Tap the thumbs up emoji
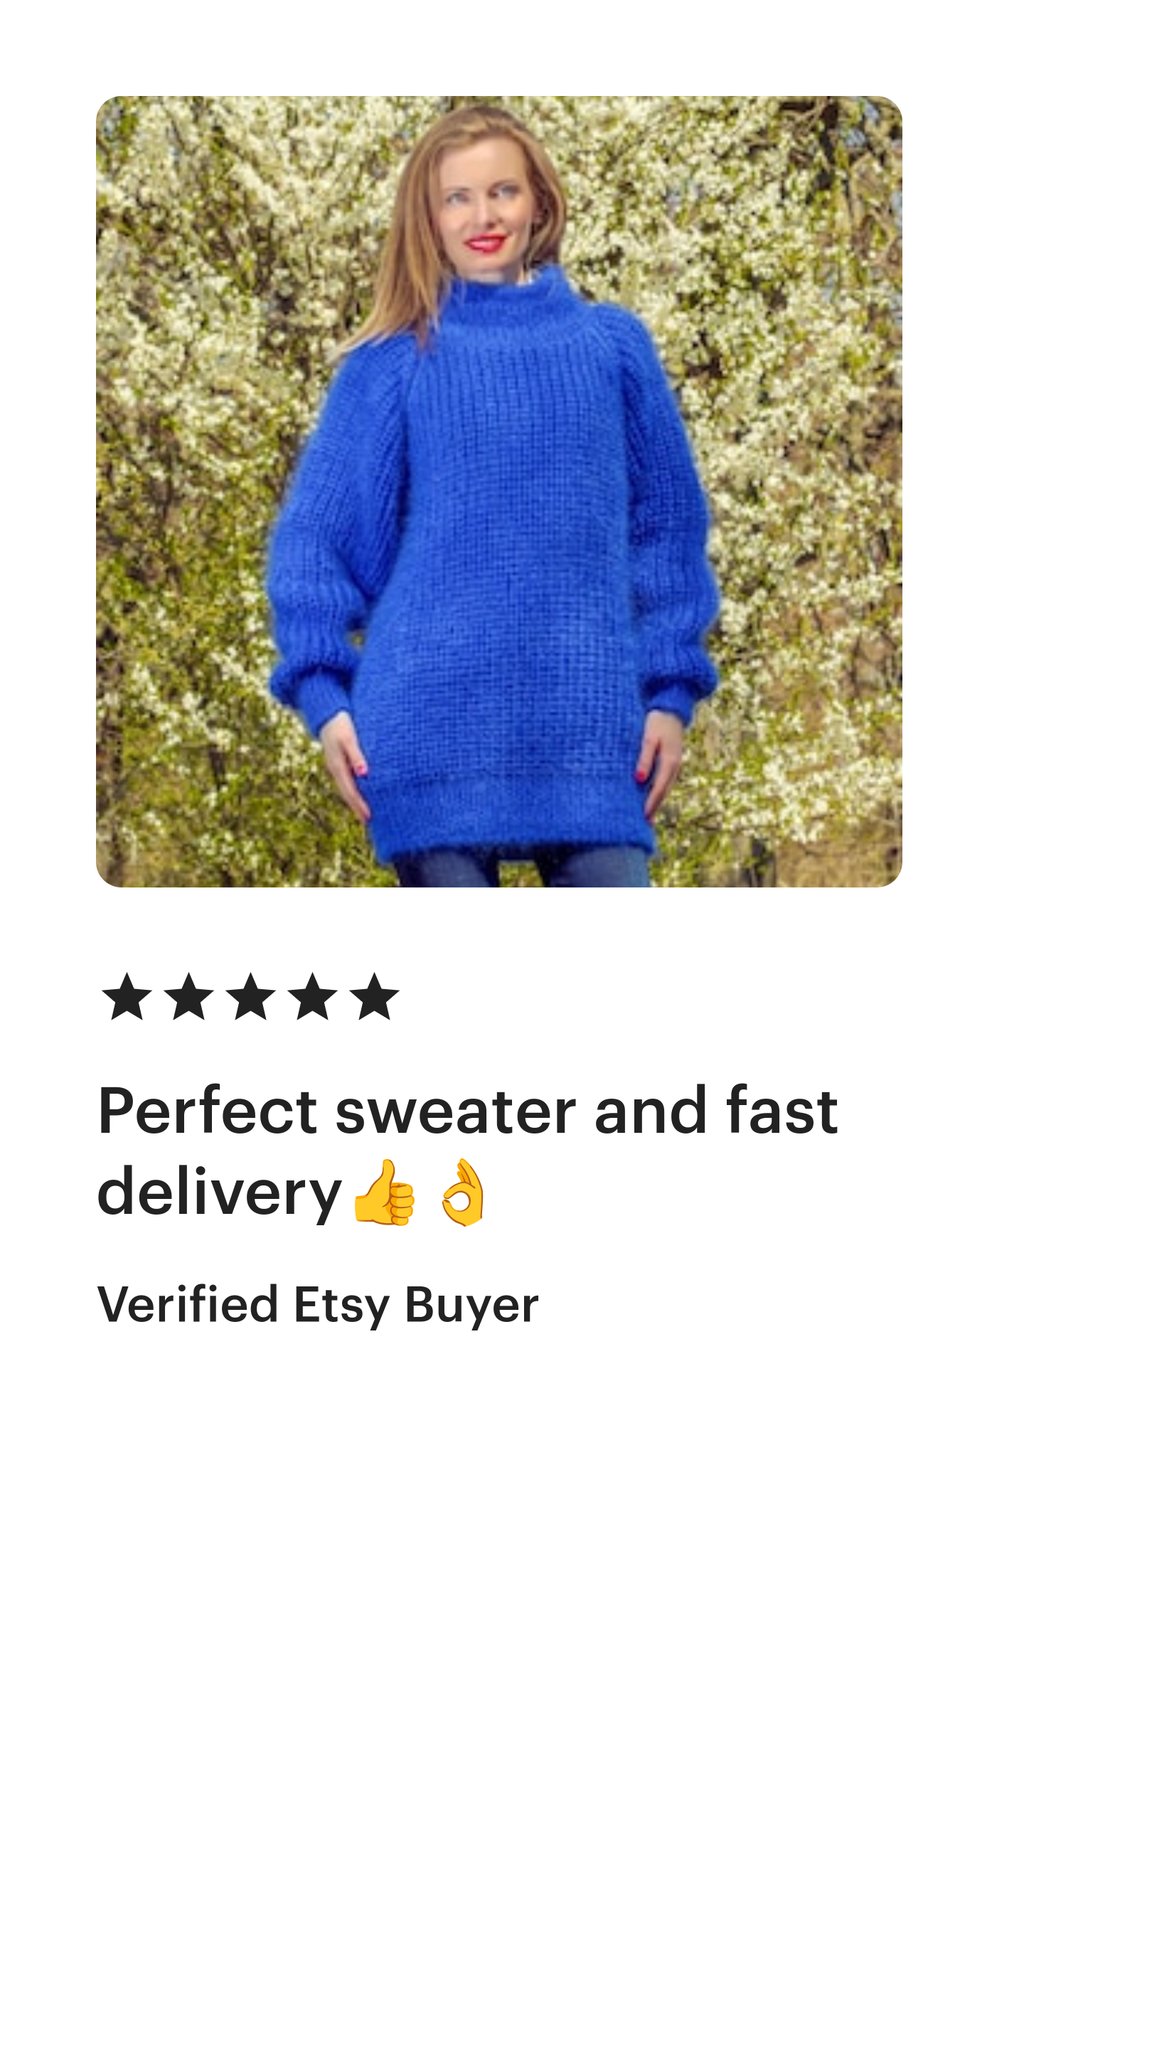 point(384,1192)
